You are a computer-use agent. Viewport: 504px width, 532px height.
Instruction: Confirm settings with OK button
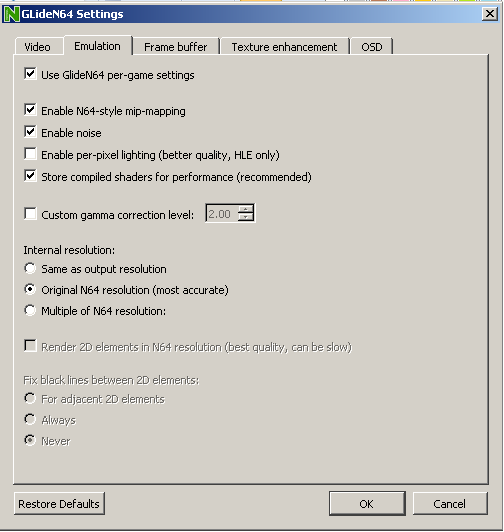tap(367, 504)
